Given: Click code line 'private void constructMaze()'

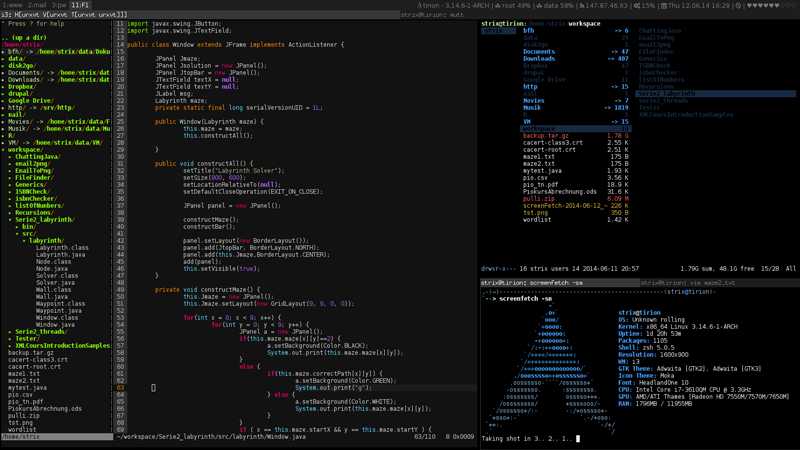Looking at the screenshot, I should [x=207, y=289].
